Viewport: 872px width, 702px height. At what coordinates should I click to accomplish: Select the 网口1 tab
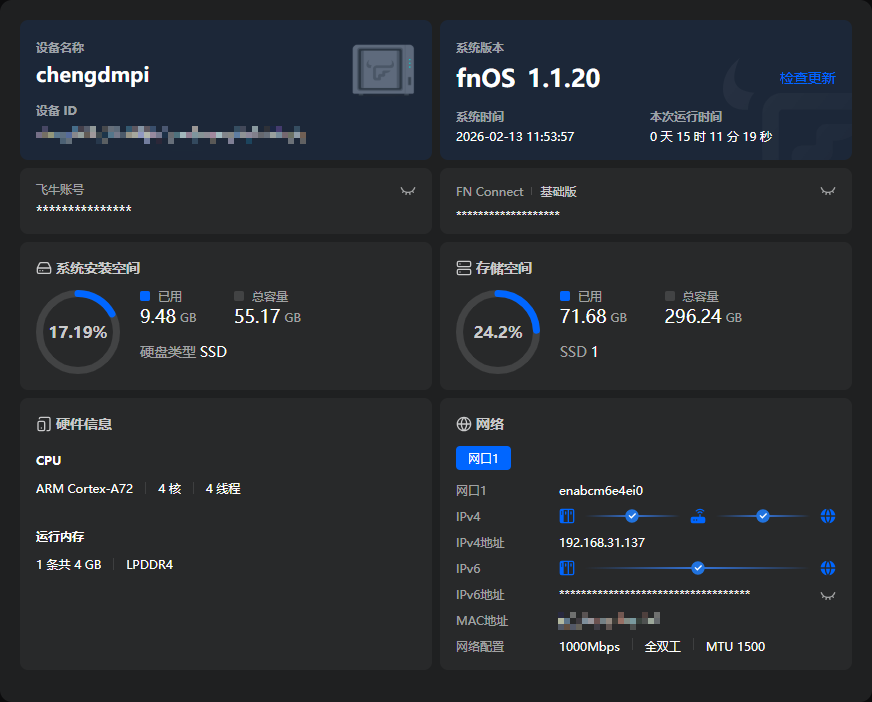483,458
